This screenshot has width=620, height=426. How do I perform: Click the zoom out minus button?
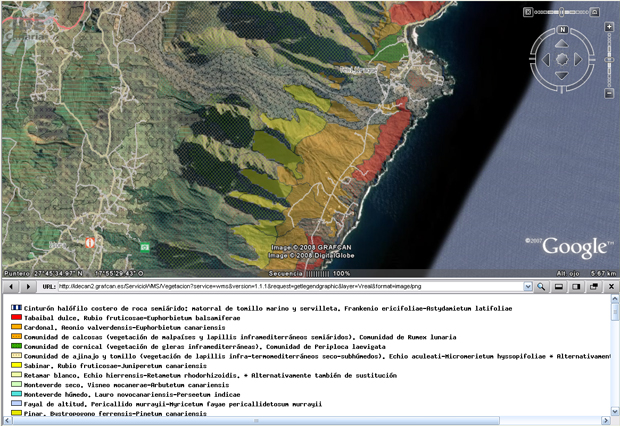[609, 94]
